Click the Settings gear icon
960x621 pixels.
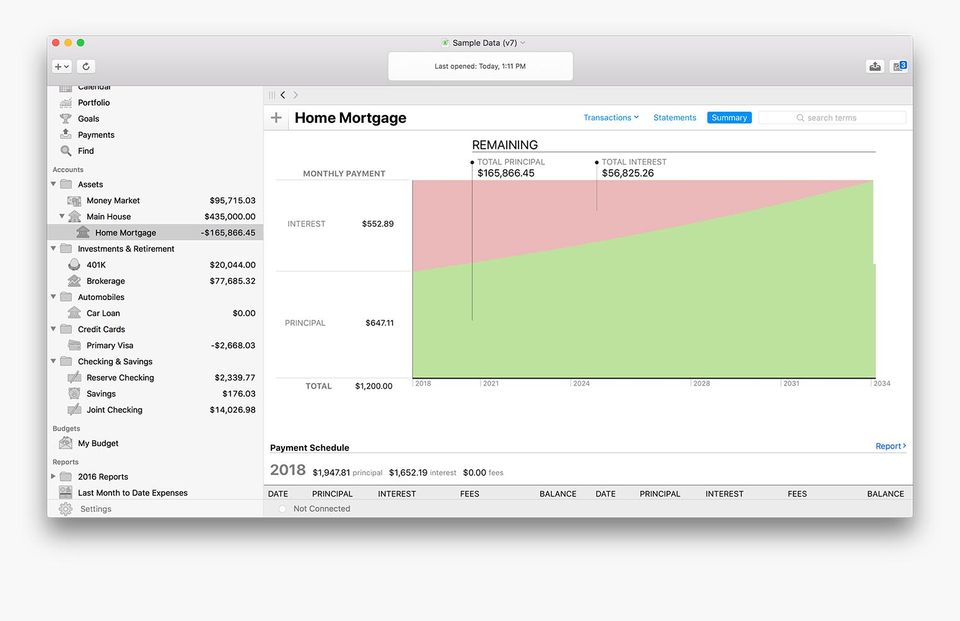pyautogui.click(x=66, y=509)
